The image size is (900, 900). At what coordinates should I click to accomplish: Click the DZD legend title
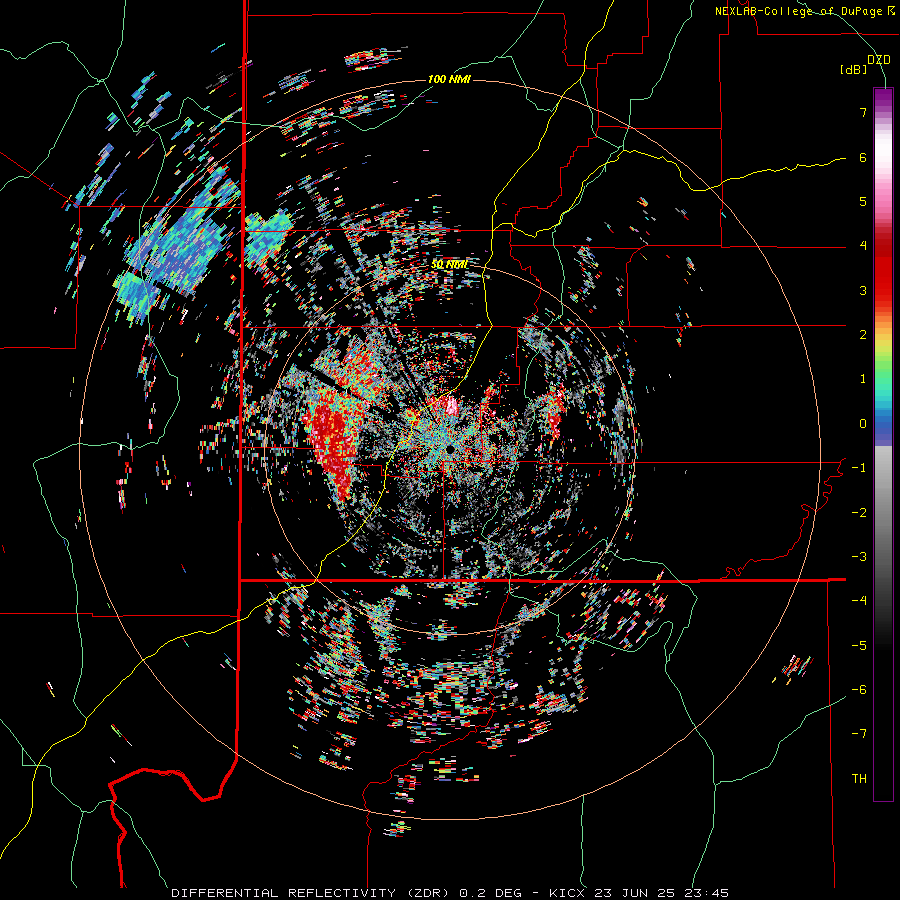878,60
